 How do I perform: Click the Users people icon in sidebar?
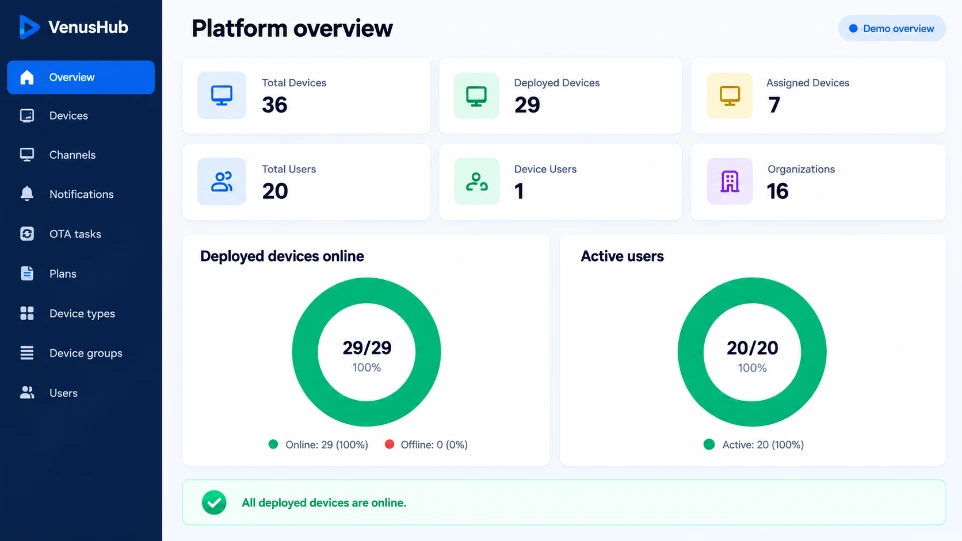(x=27, y=393)
